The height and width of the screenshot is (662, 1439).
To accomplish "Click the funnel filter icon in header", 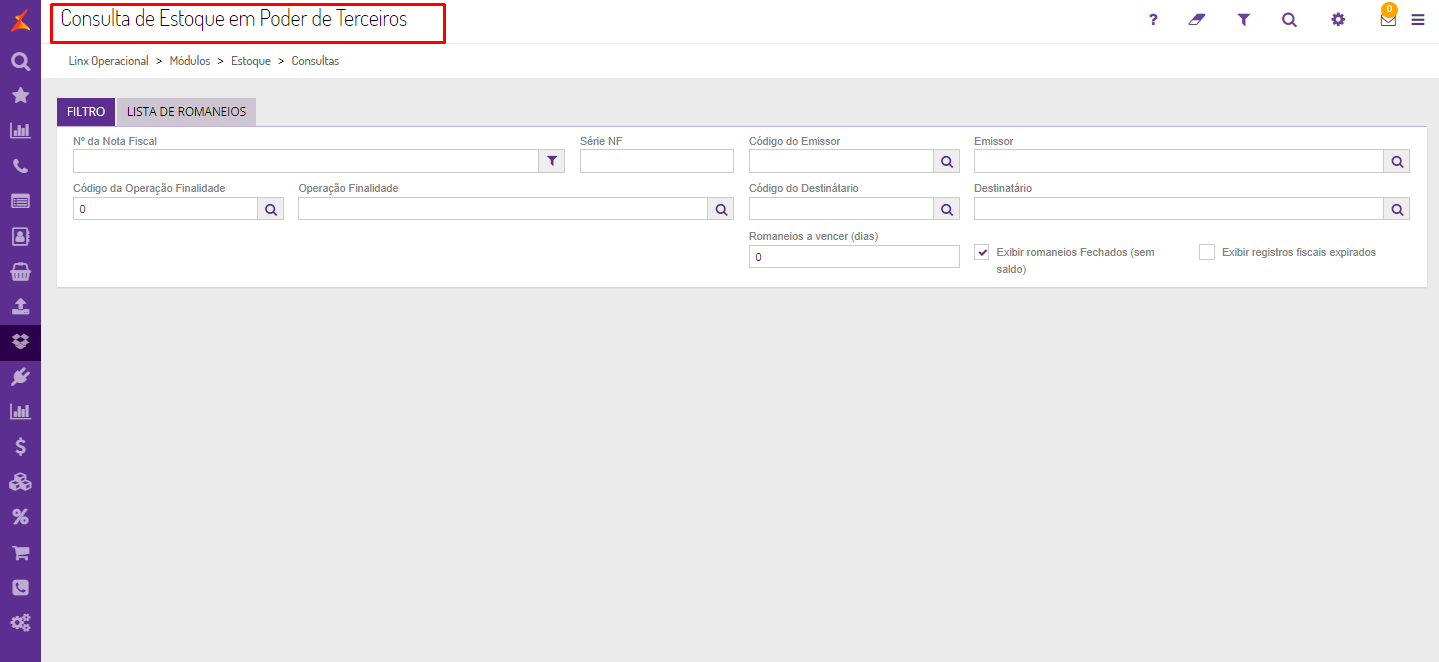I will [1244, 19].
